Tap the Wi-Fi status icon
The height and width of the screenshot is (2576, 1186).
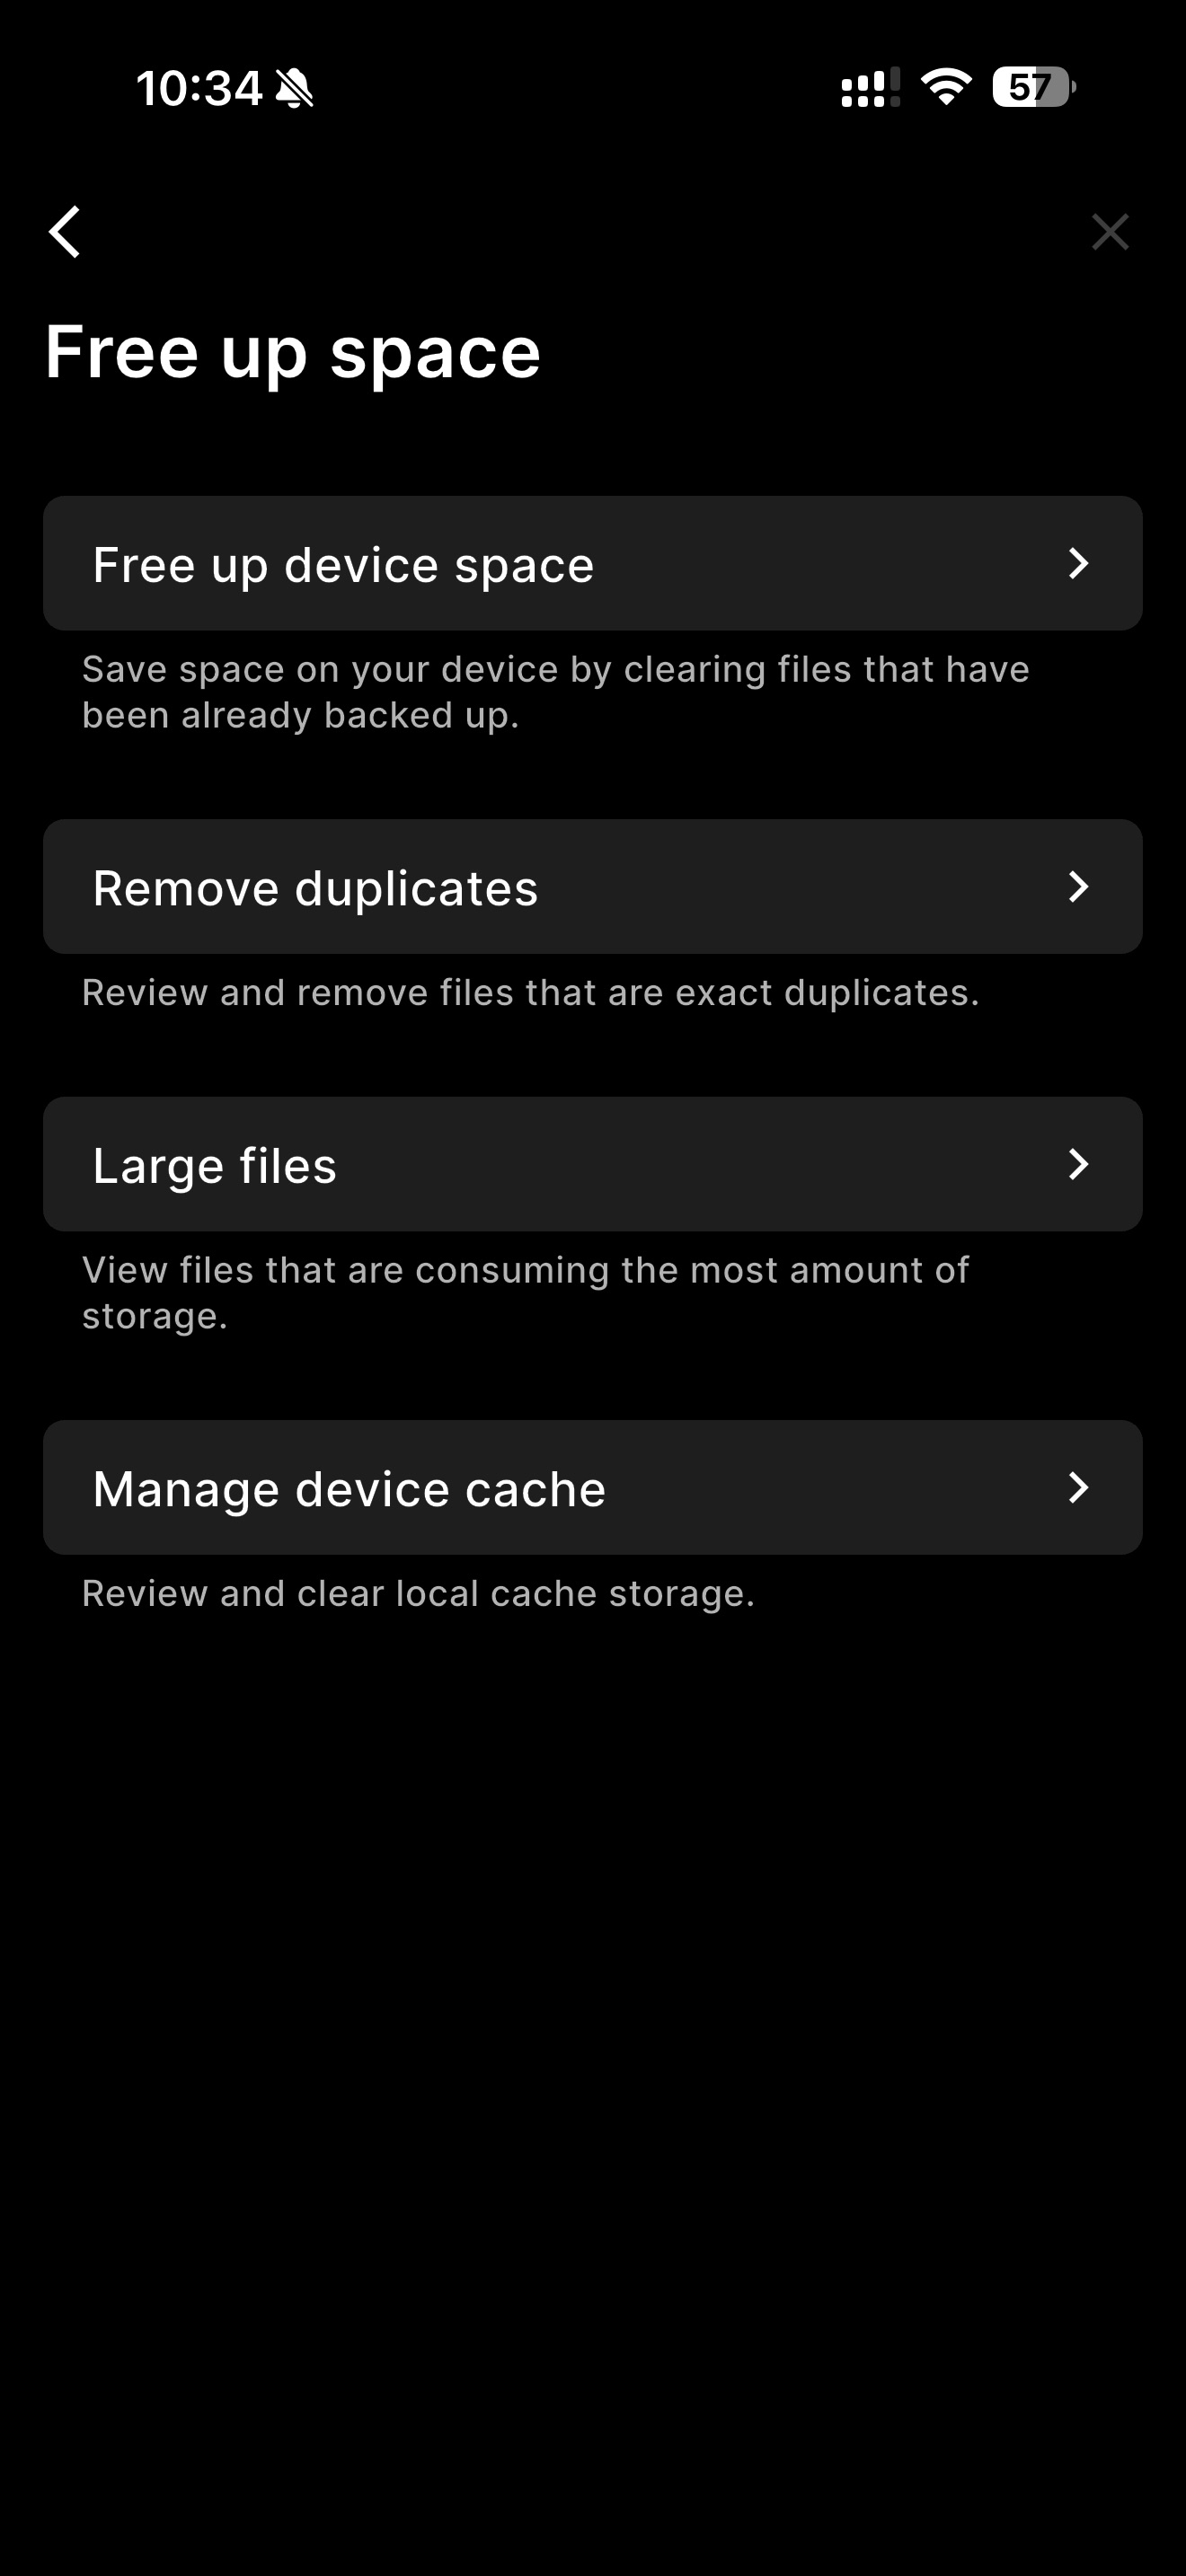(945, 87)
